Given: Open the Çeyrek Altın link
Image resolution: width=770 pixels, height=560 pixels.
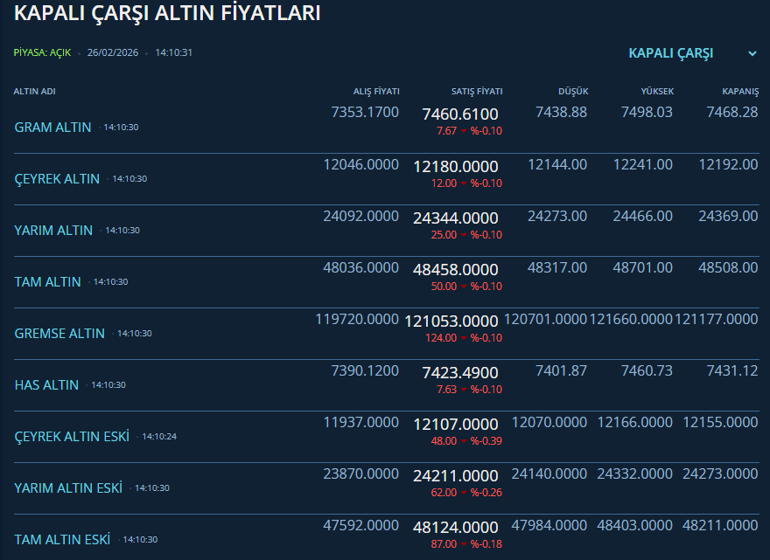Looking at the screenshot, I should (57, 179).
